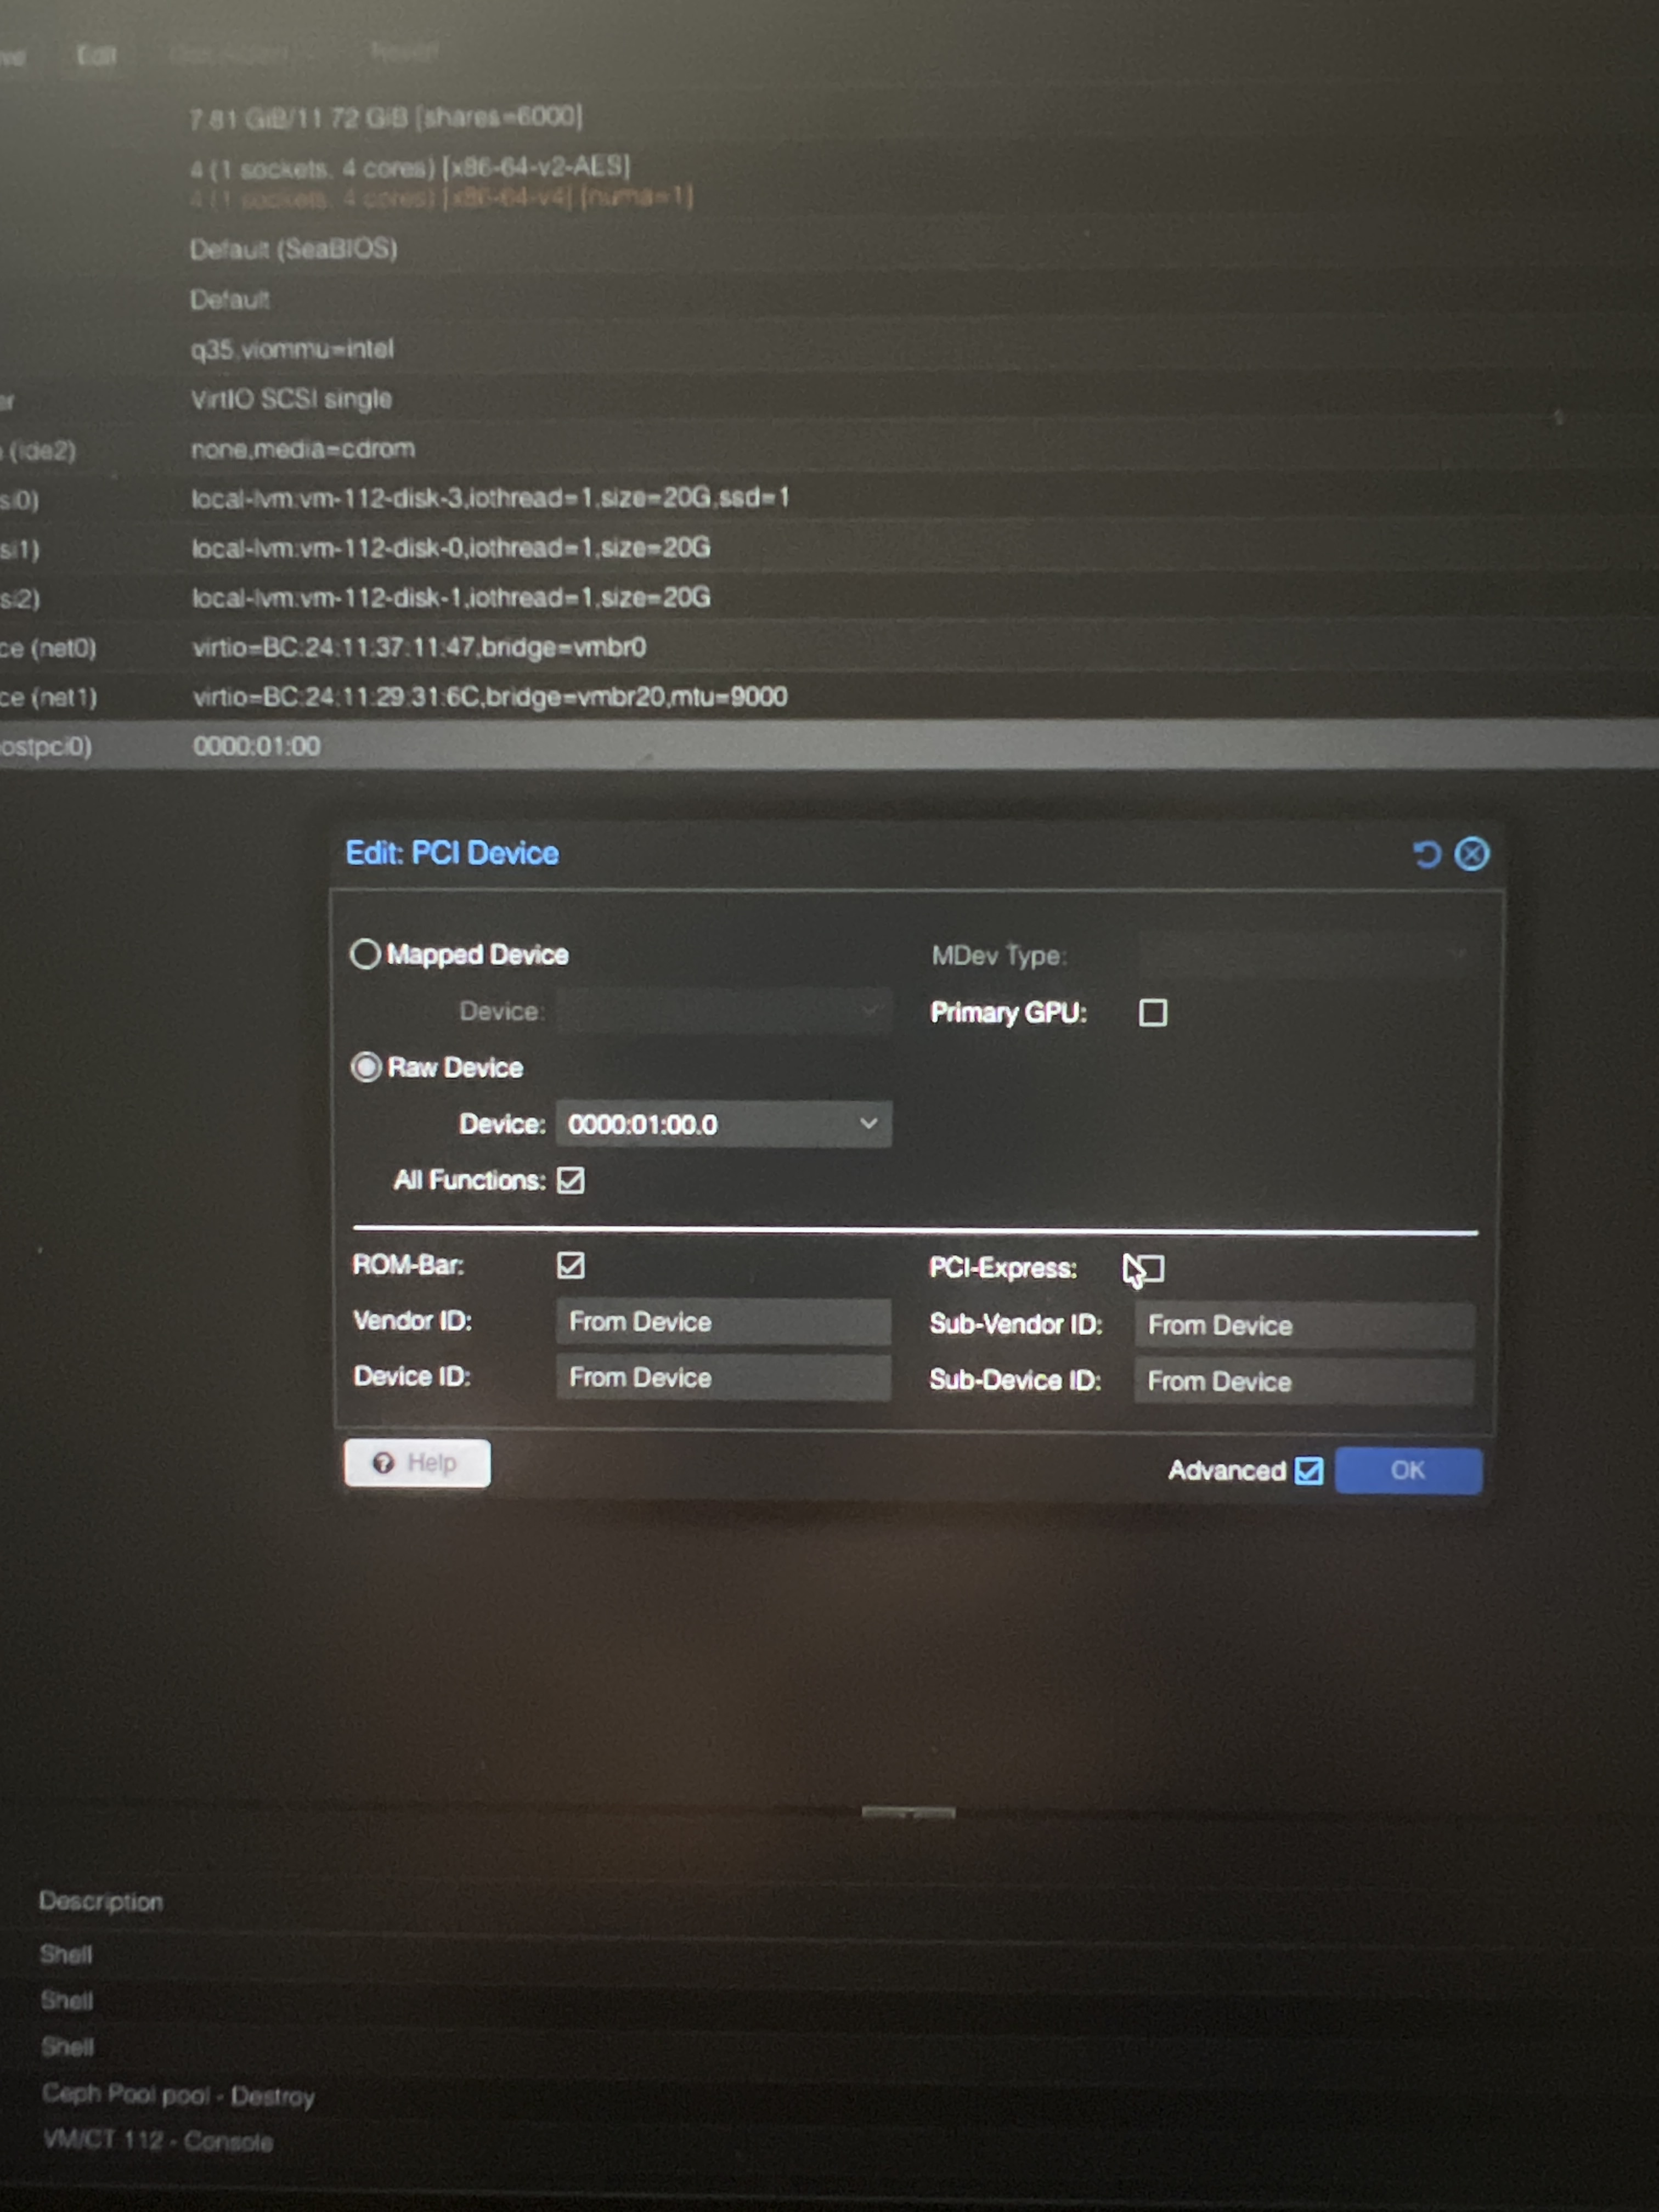This screenshot has height=2212, width=1659.
Task: Click the Sub-Device ID field
Action: tap(1303, 1382)
